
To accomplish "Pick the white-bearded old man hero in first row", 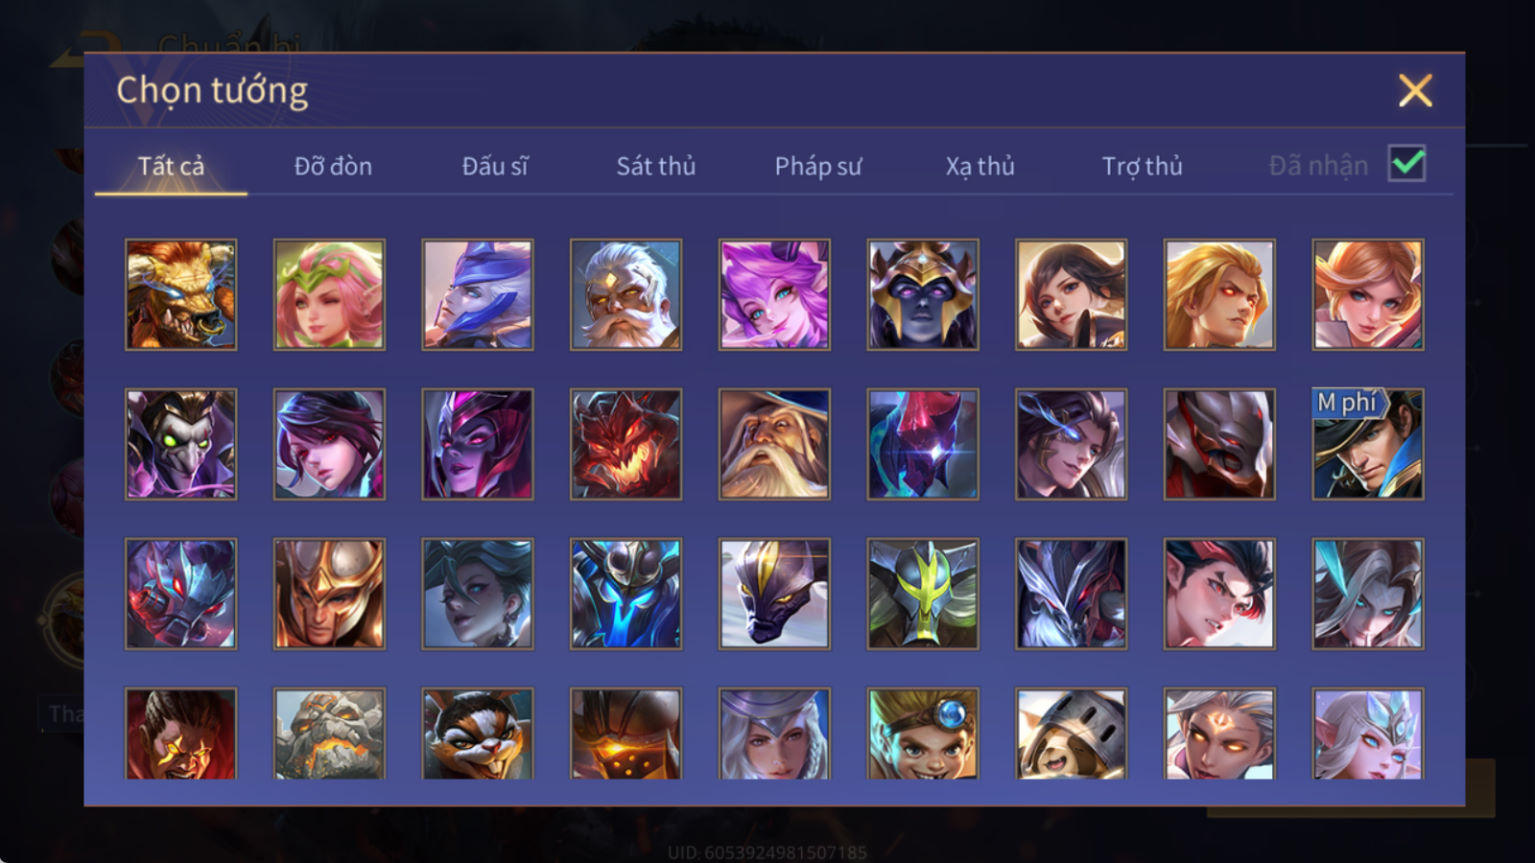I will pos(626,295).
